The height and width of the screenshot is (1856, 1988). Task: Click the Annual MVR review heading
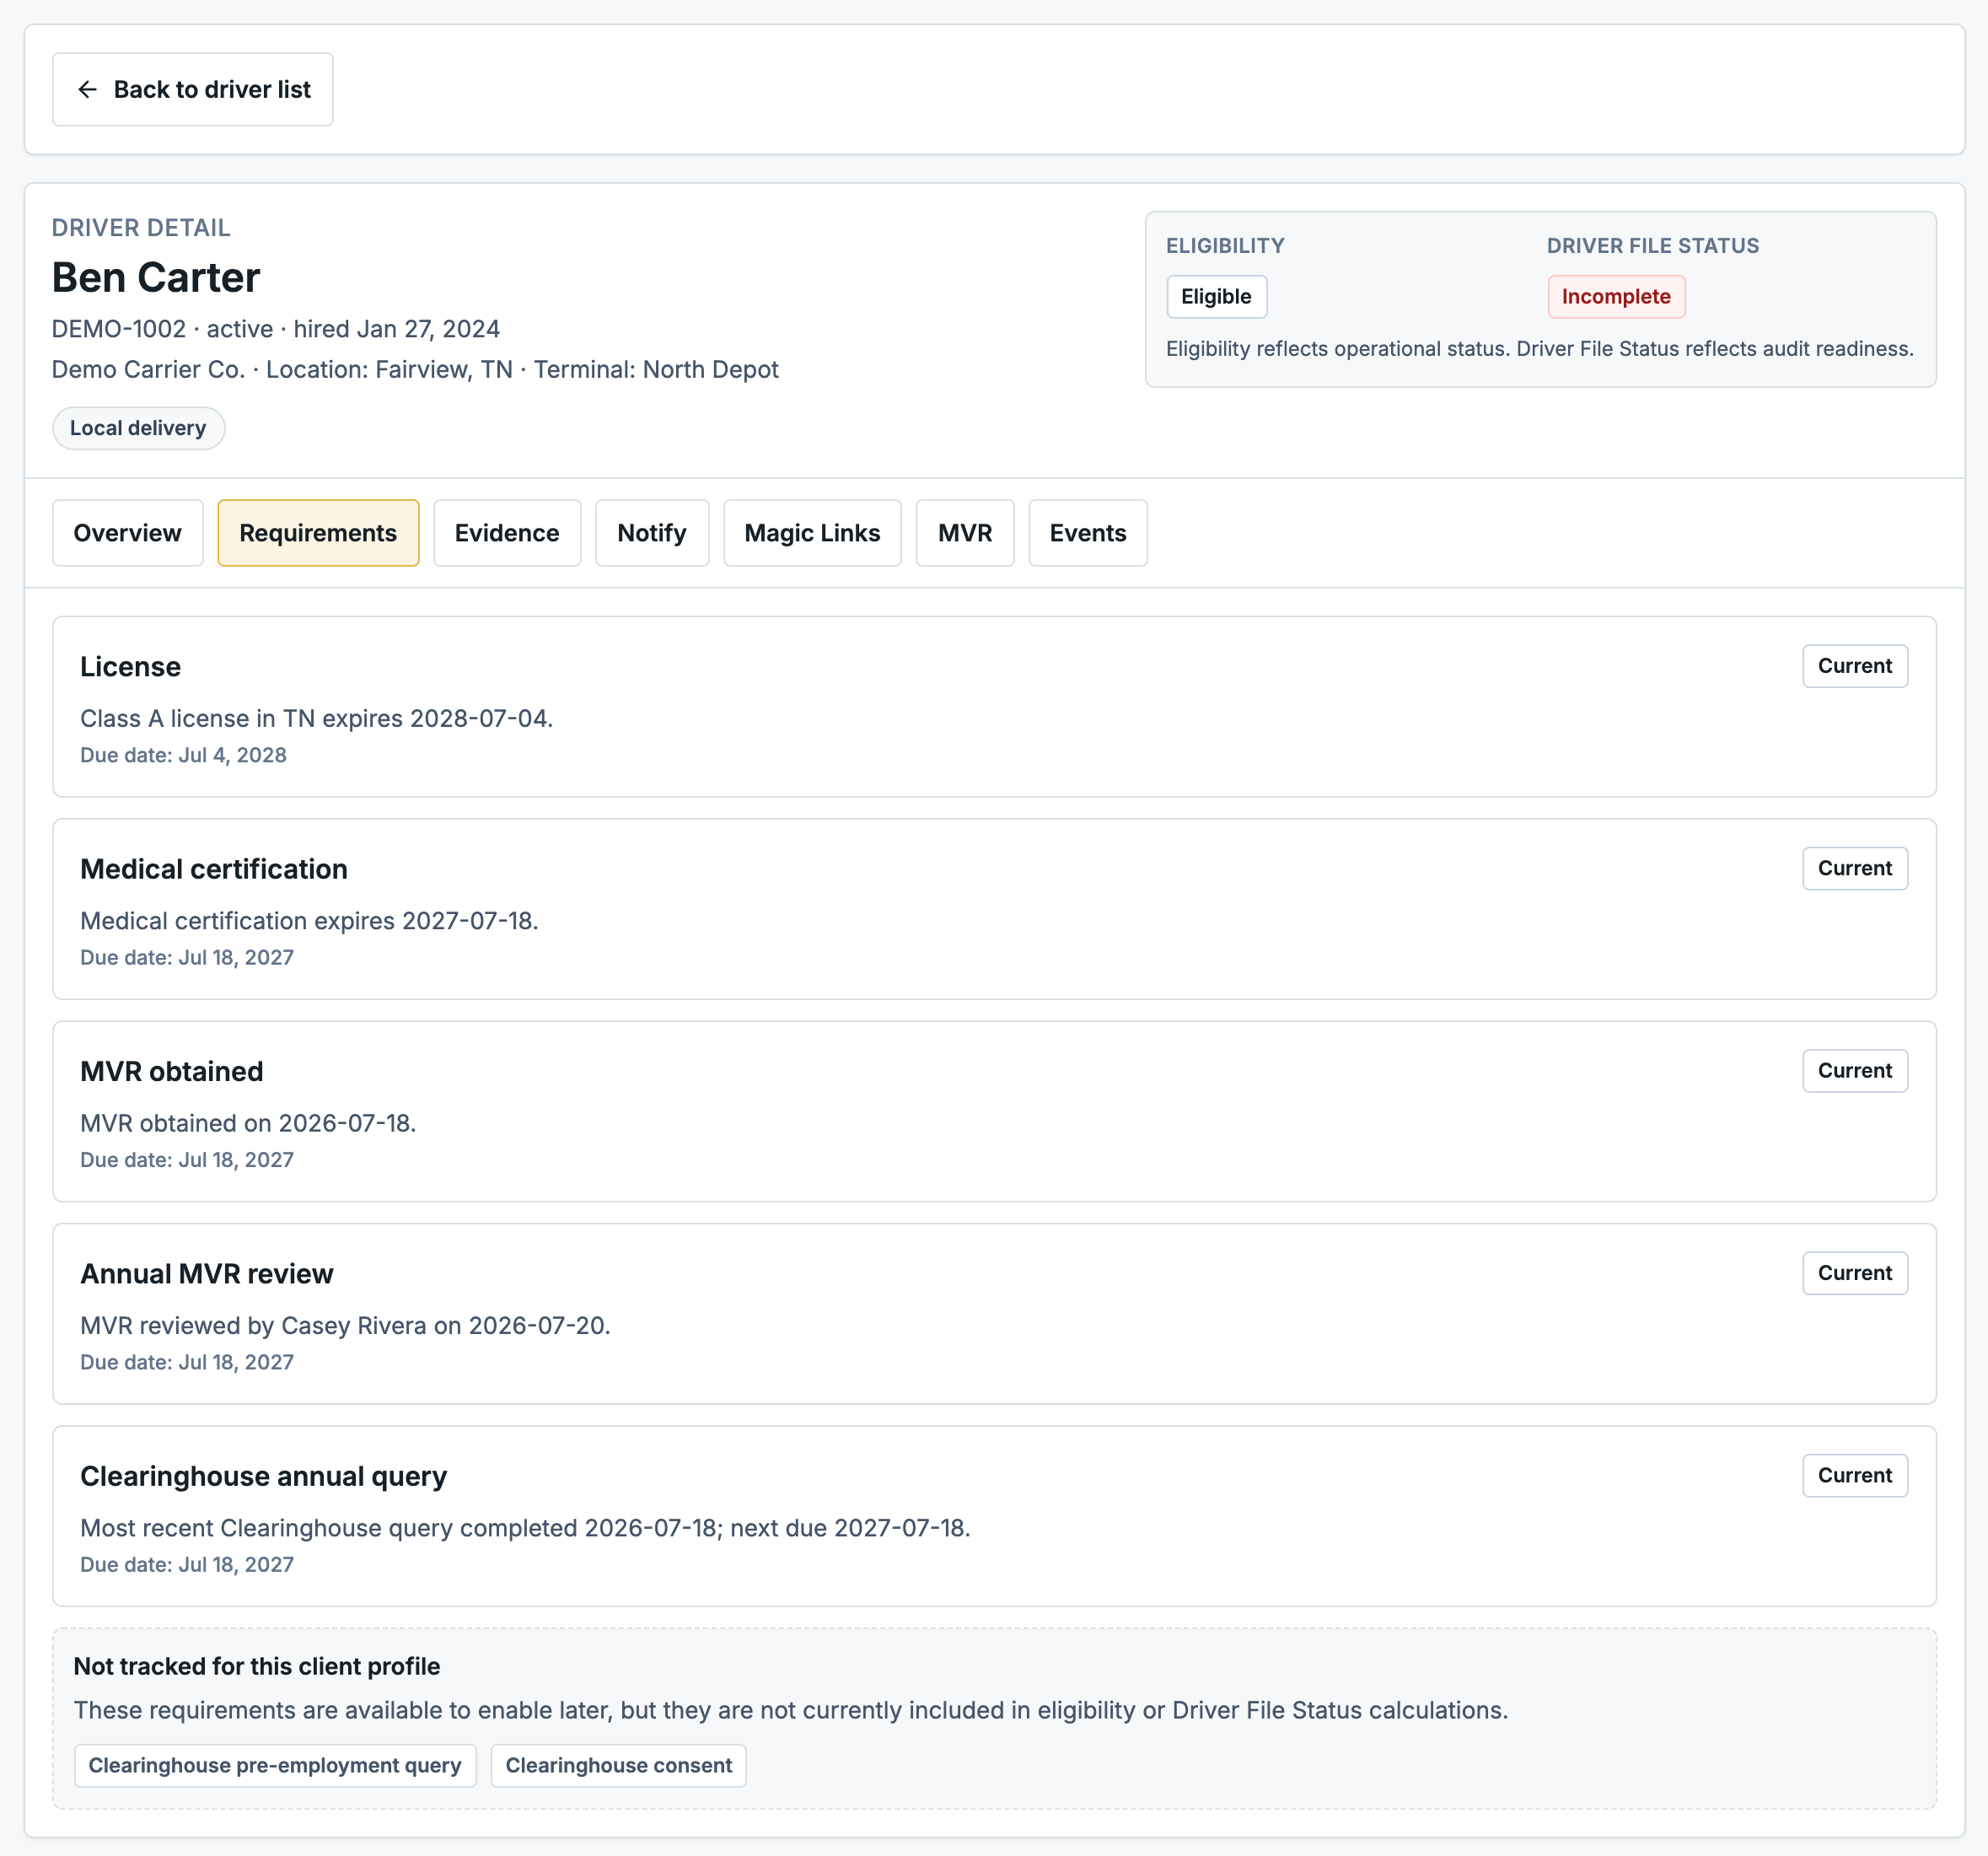coord(207,1274)
